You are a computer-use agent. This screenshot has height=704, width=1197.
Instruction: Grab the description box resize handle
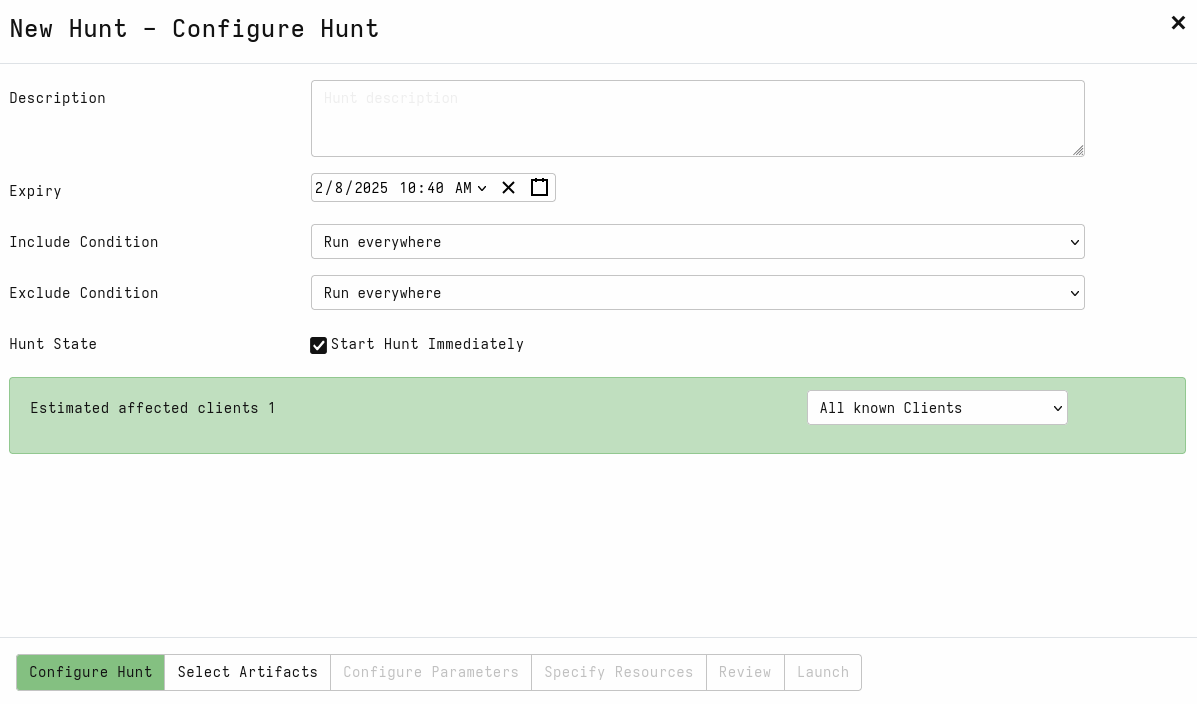click(1078, 150)
